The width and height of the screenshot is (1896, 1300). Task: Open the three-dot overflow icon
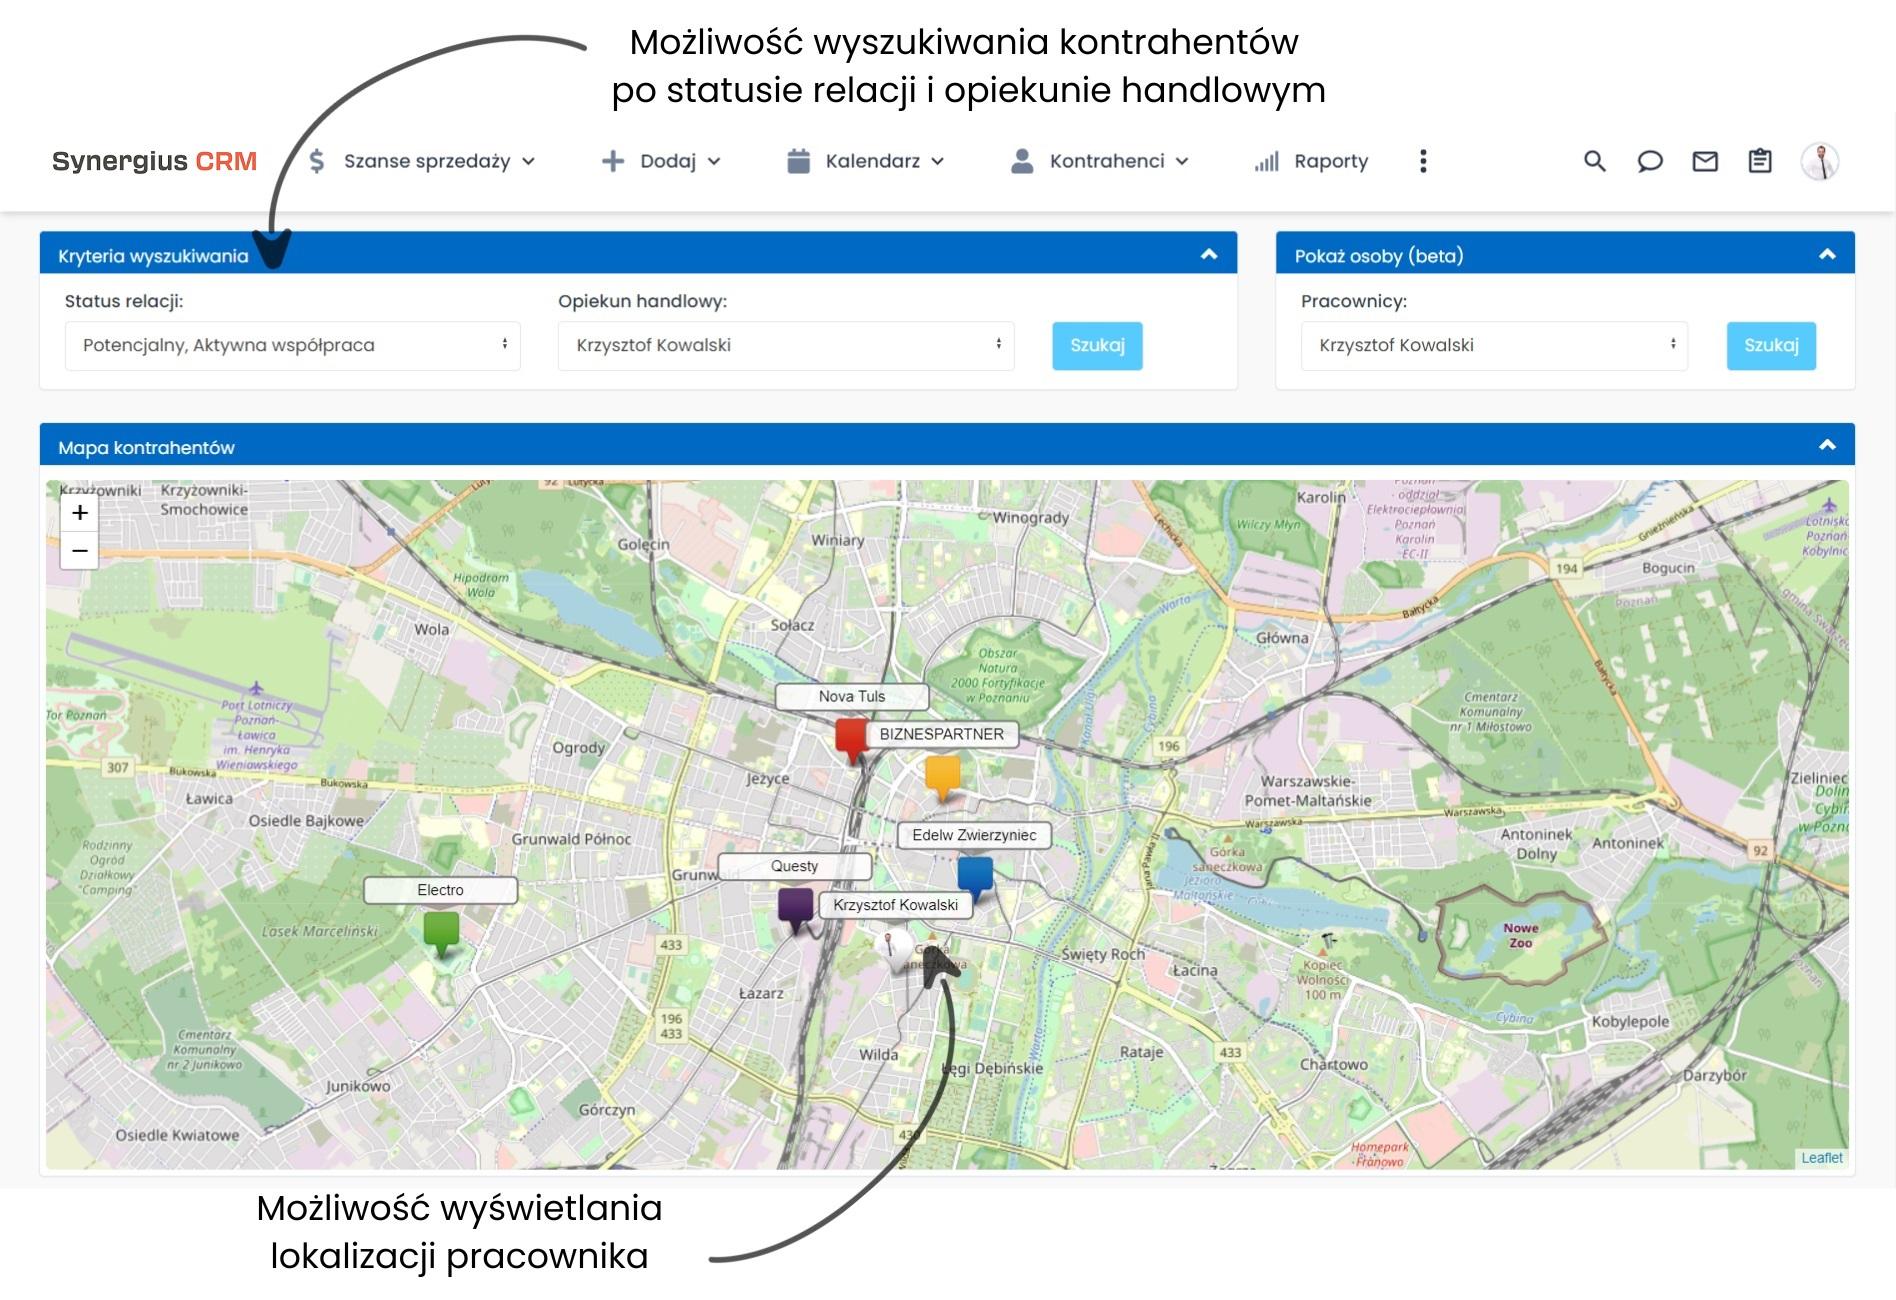[x=1424, y=160]
